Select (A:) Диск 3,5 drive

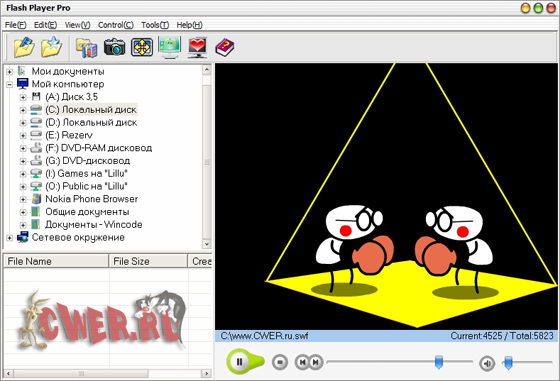tap(71, 97)
